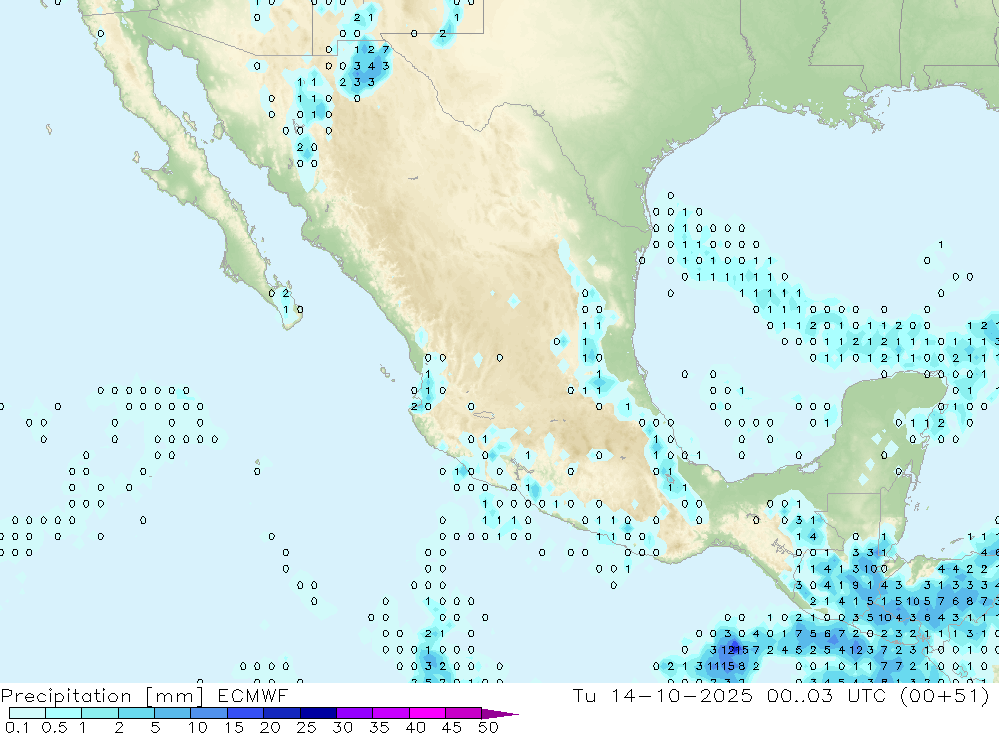Viewport: 1000px width, 733px height.
Task: Click the legend label '25'
Action: (306, 727)
